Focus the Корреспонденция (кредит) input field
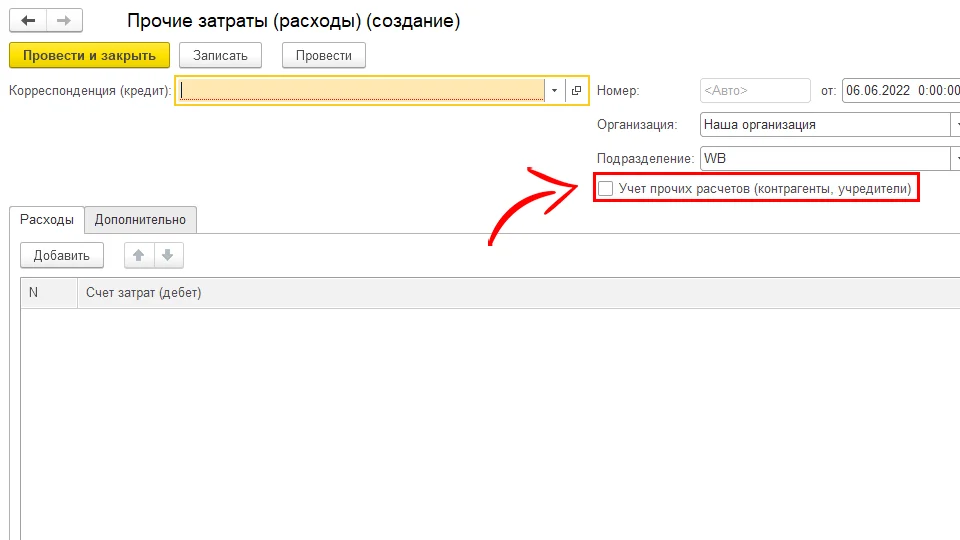Image resolution: width=960 pixels, height=540 pixels. [x=360, y=91]
